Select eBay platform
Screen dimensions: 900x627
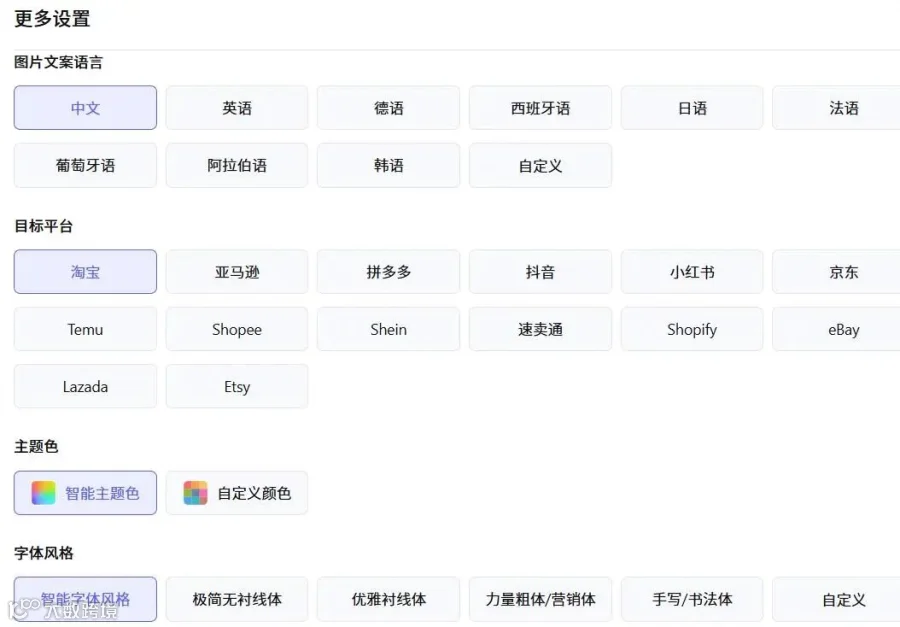837,329
